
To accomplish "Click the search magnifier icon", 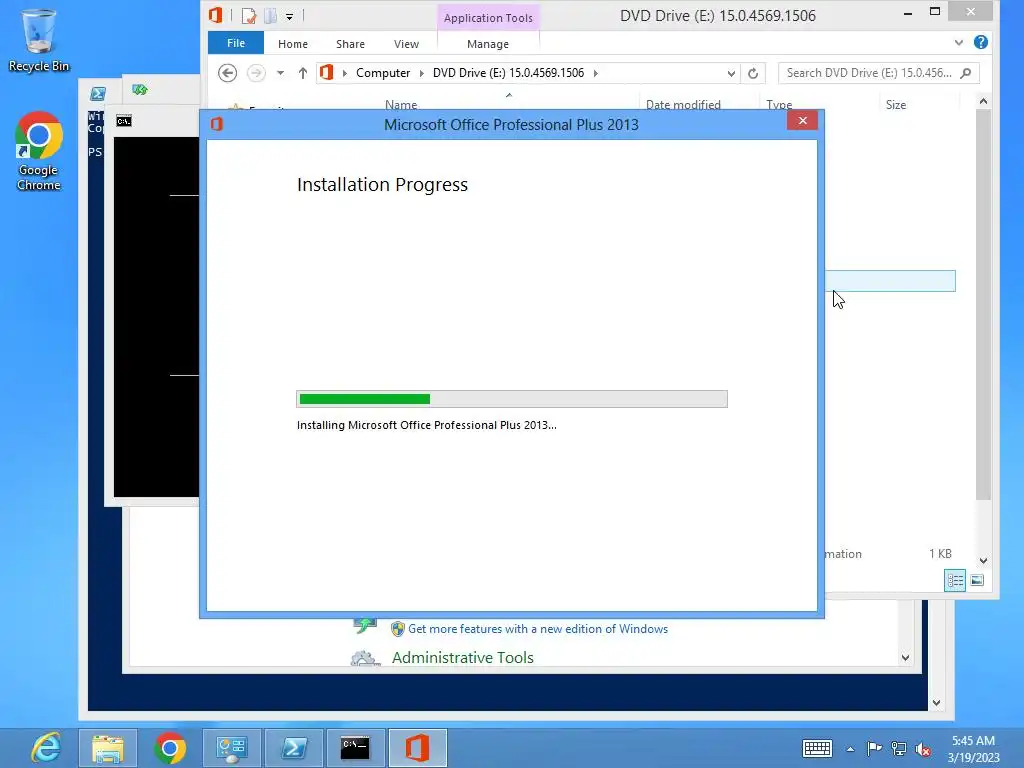I will [966, 72].
